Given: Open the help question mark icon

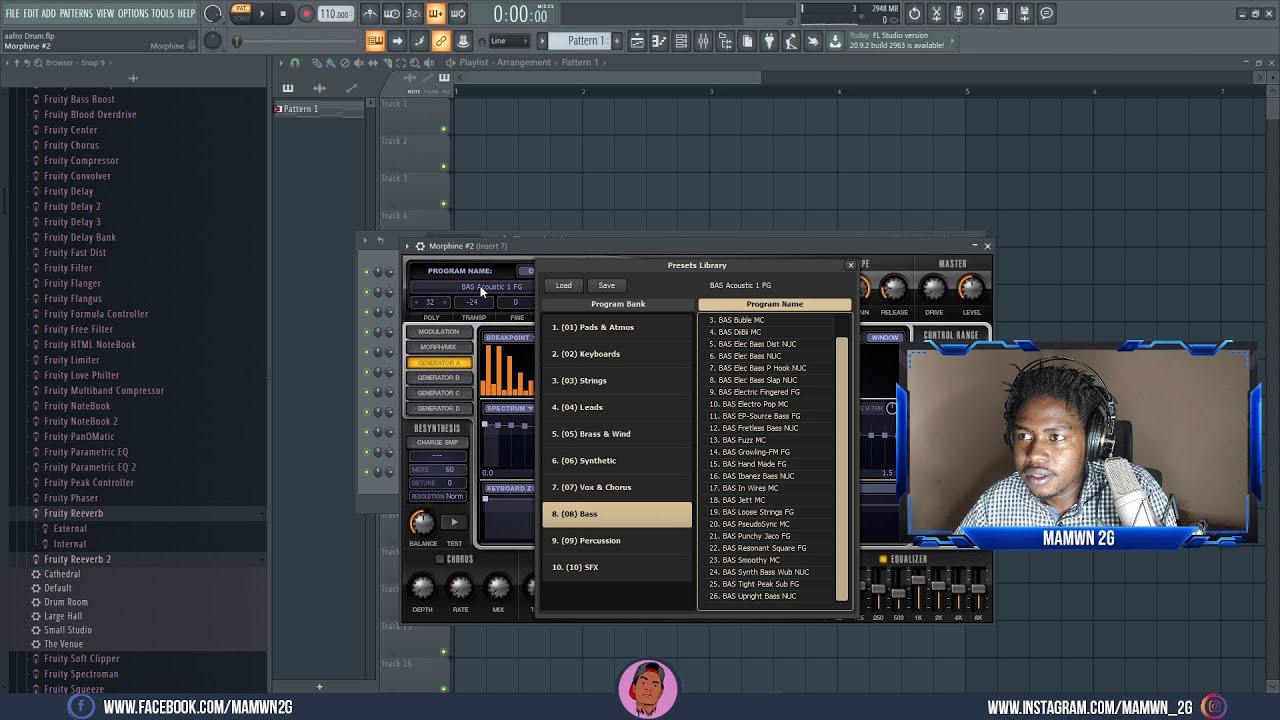Looking at the screenshot, I should pos(980,14).
